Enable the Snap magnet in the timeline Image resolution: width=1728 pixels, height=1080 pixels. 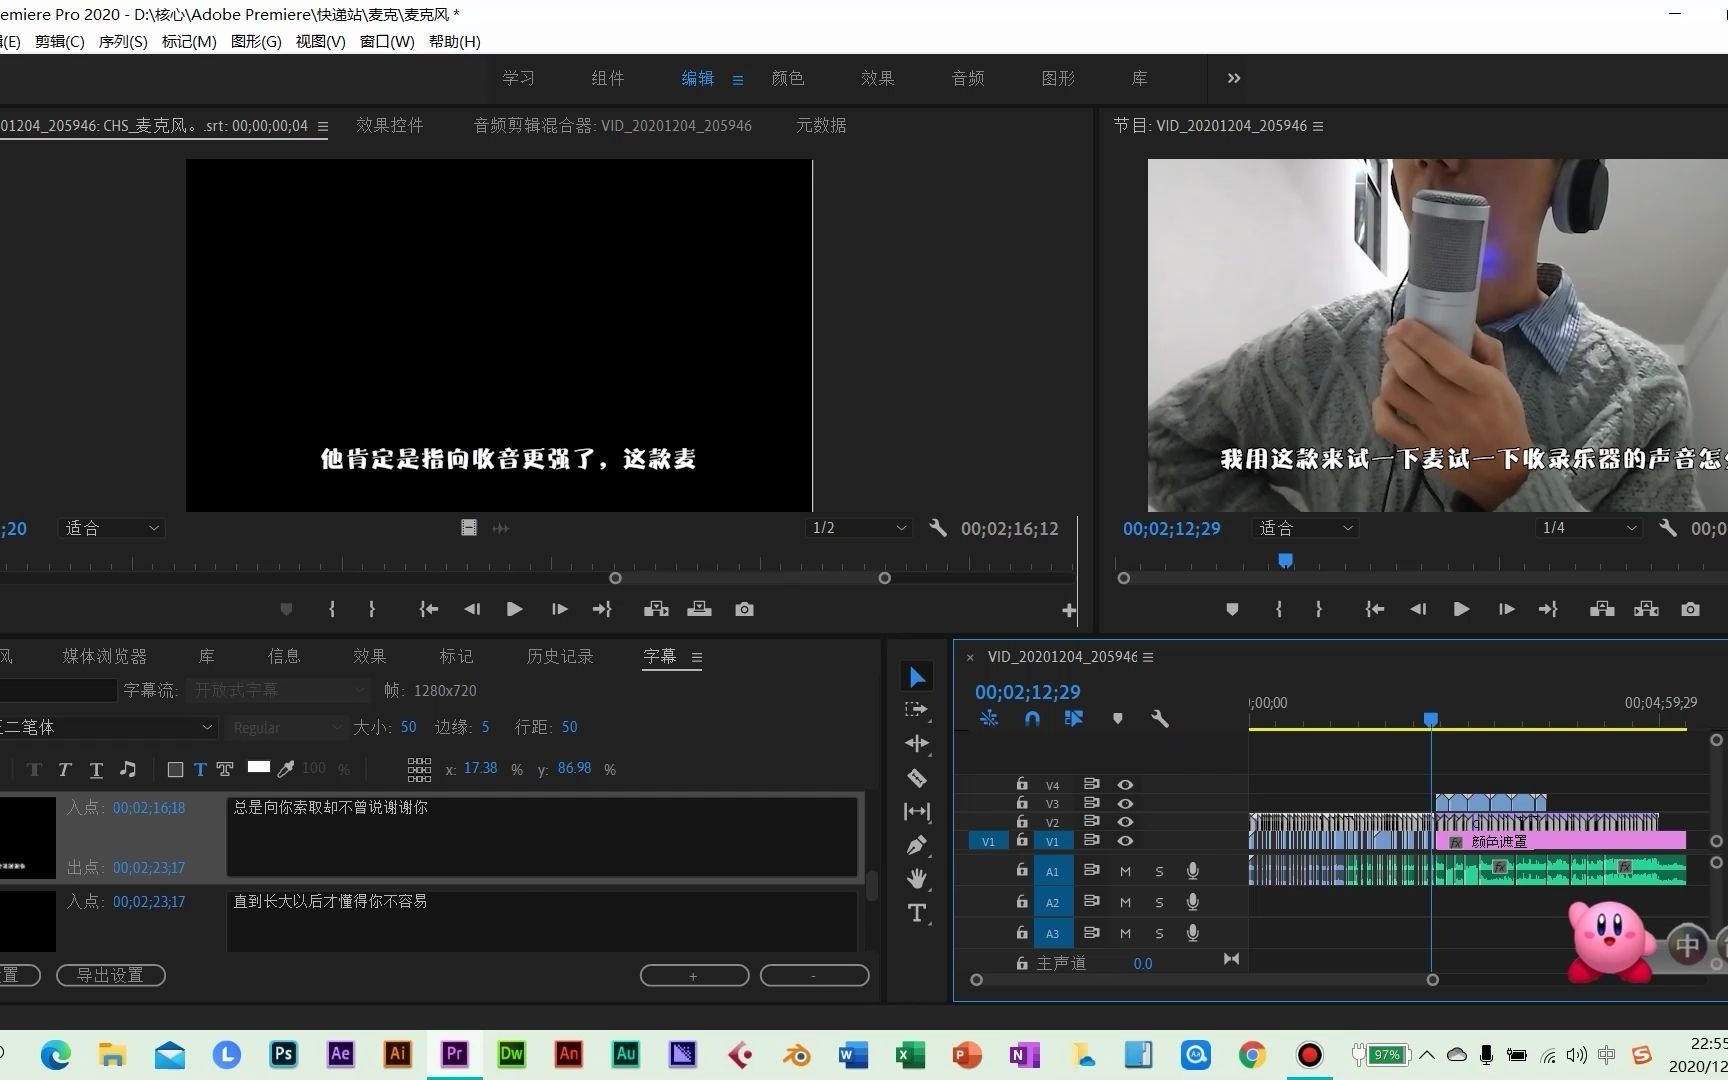pos(1031,718)
